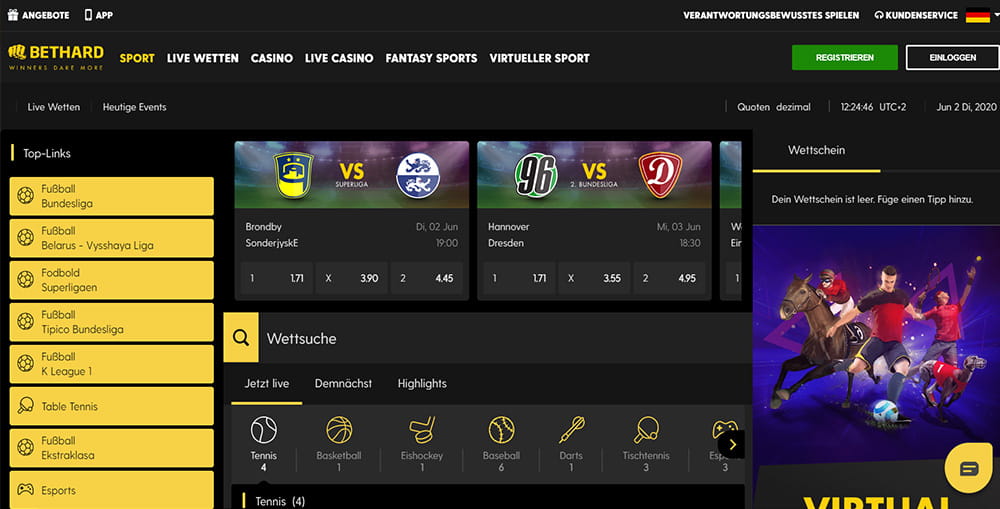Screen dimensions: 1000x509
Task: Switch to the Demnächst tab
Action: (343, 384)
